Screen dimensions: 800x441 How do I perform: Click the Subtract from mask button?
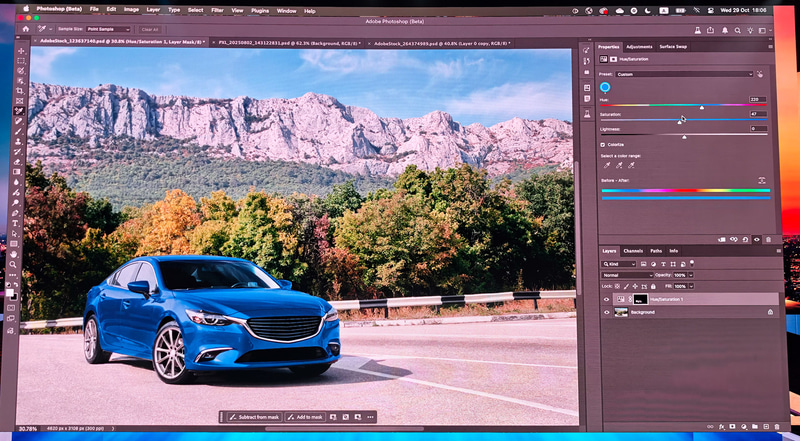(x=255, y=417)
